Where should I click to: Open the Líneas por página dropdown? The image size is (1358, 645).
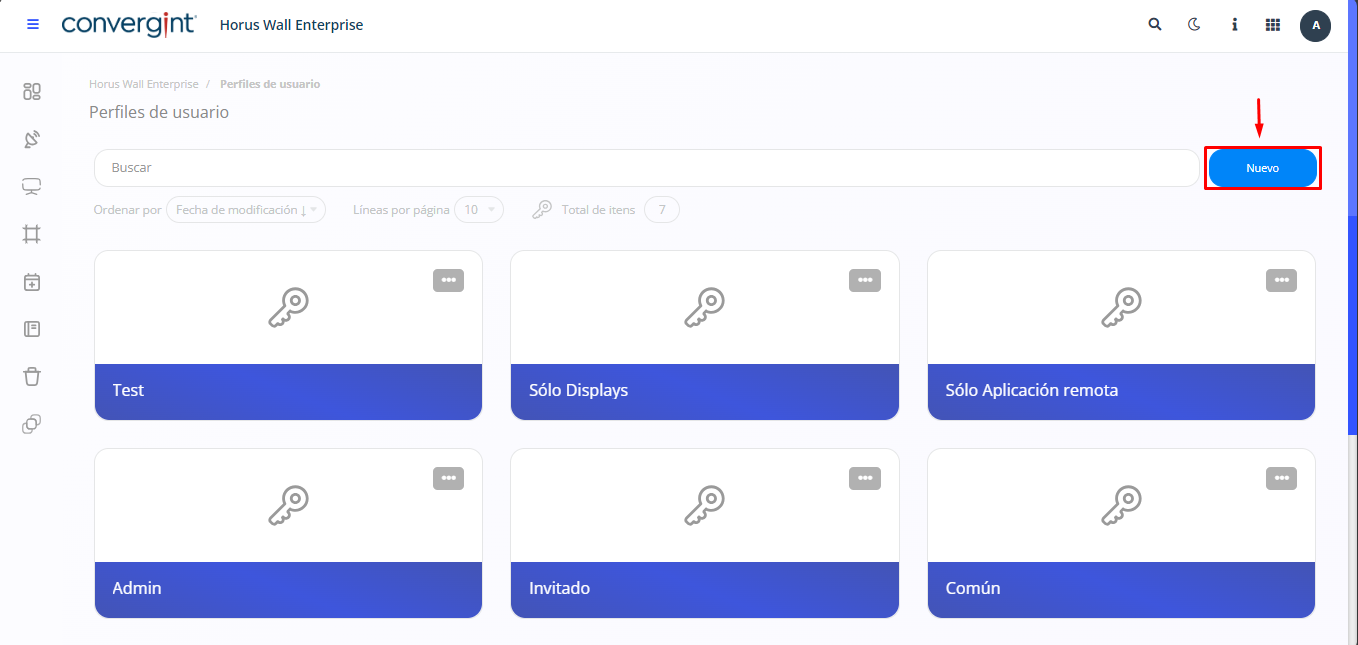(x=479, y=209)
